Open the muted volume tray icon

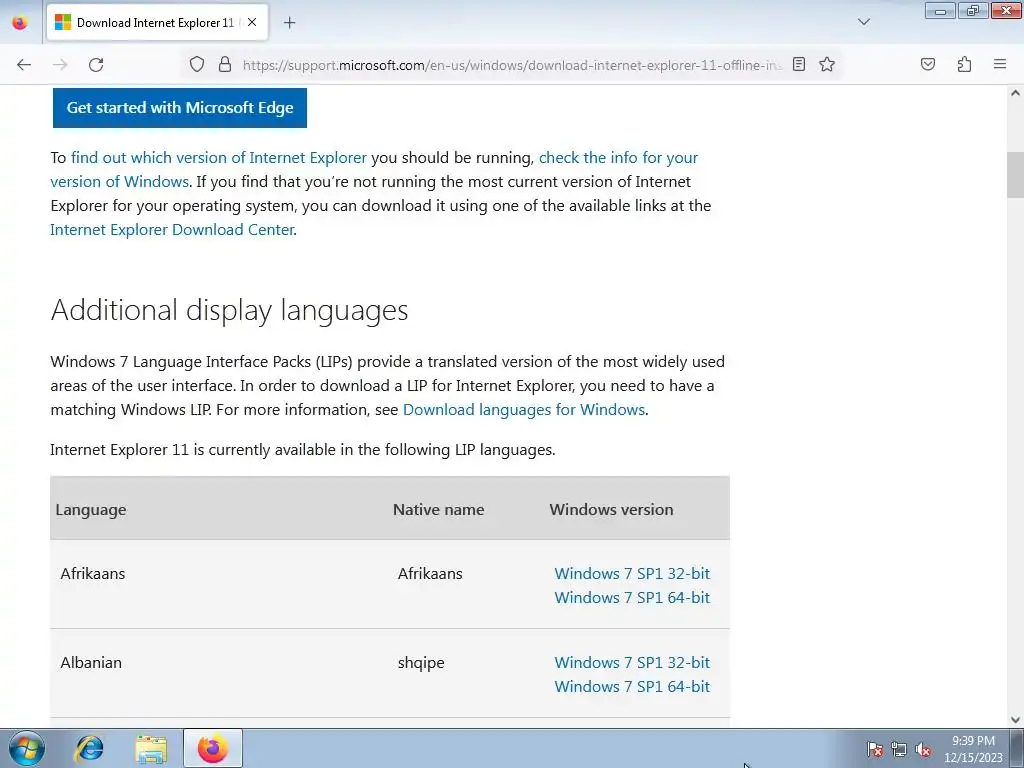tap(923, 749)
